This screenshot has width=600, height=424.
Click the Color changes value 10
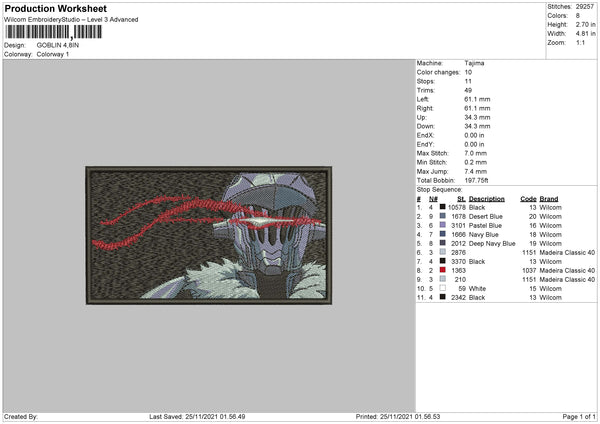pos(468,72)
